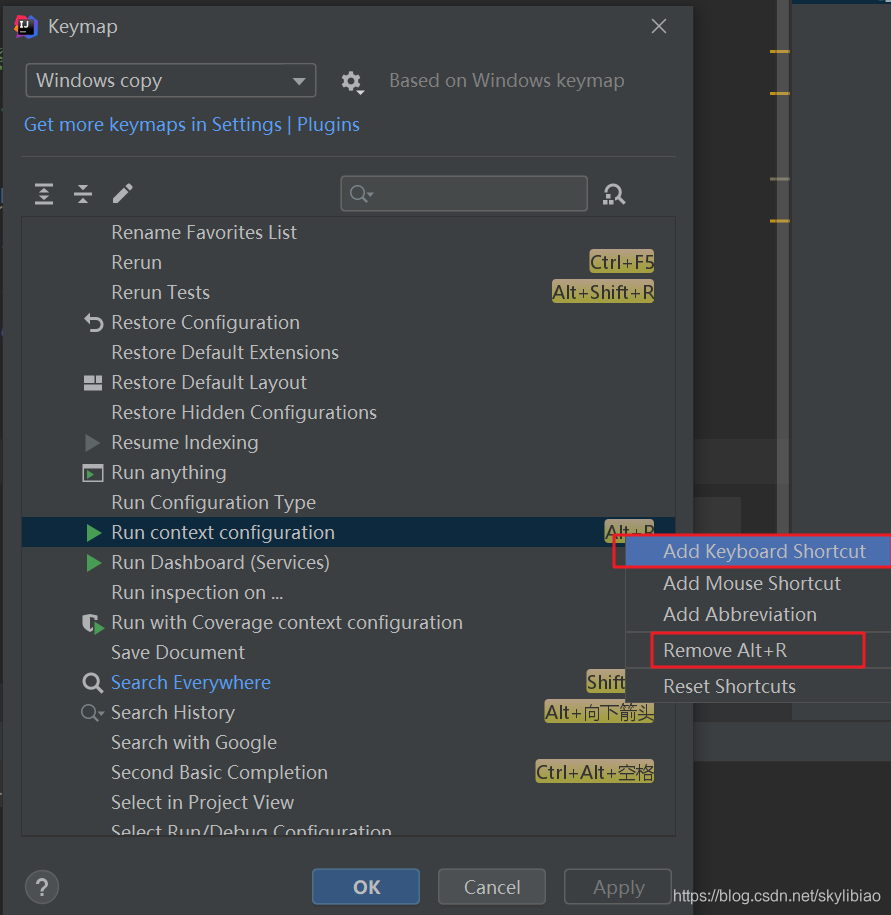Open the keymap gear options menu
Viewport: 891px width, 915px height.
coord(352,82)
